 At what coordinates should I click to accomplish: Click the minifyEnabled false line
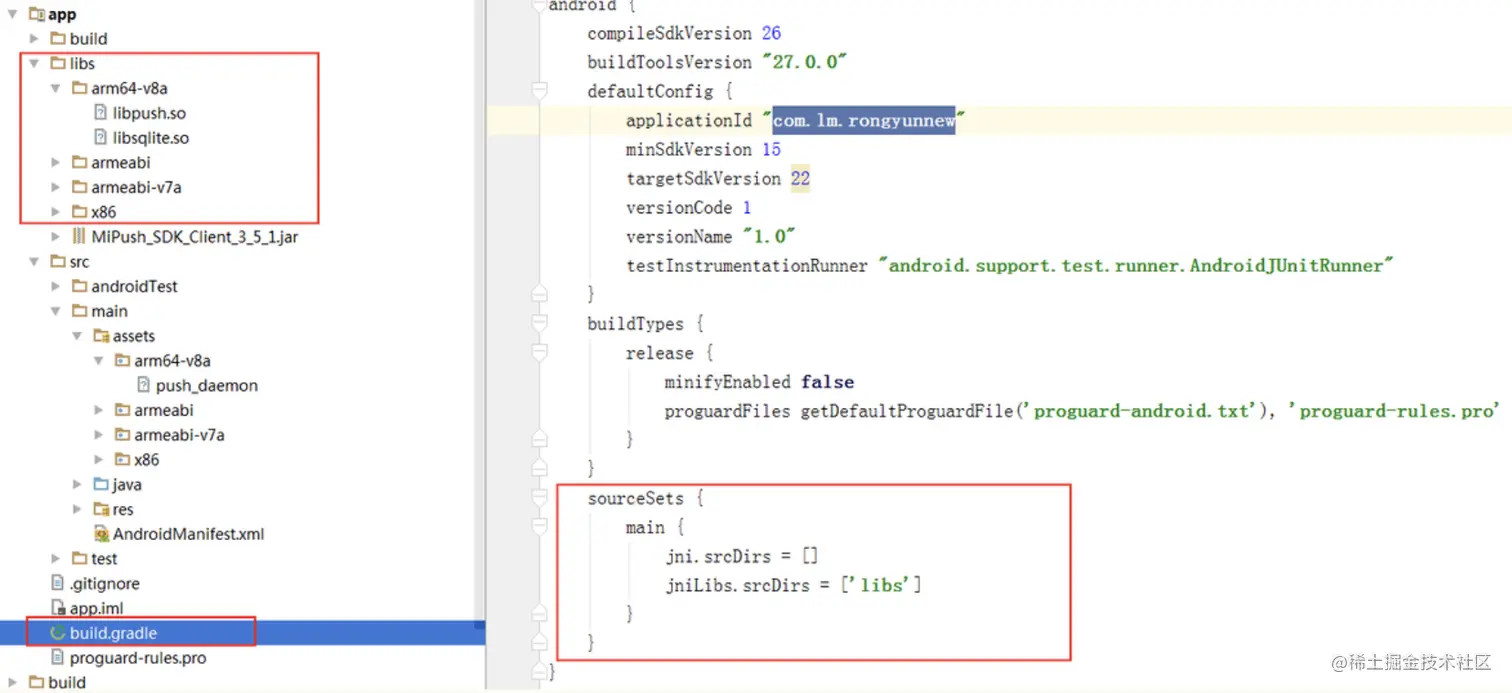[x=759, y=382]
